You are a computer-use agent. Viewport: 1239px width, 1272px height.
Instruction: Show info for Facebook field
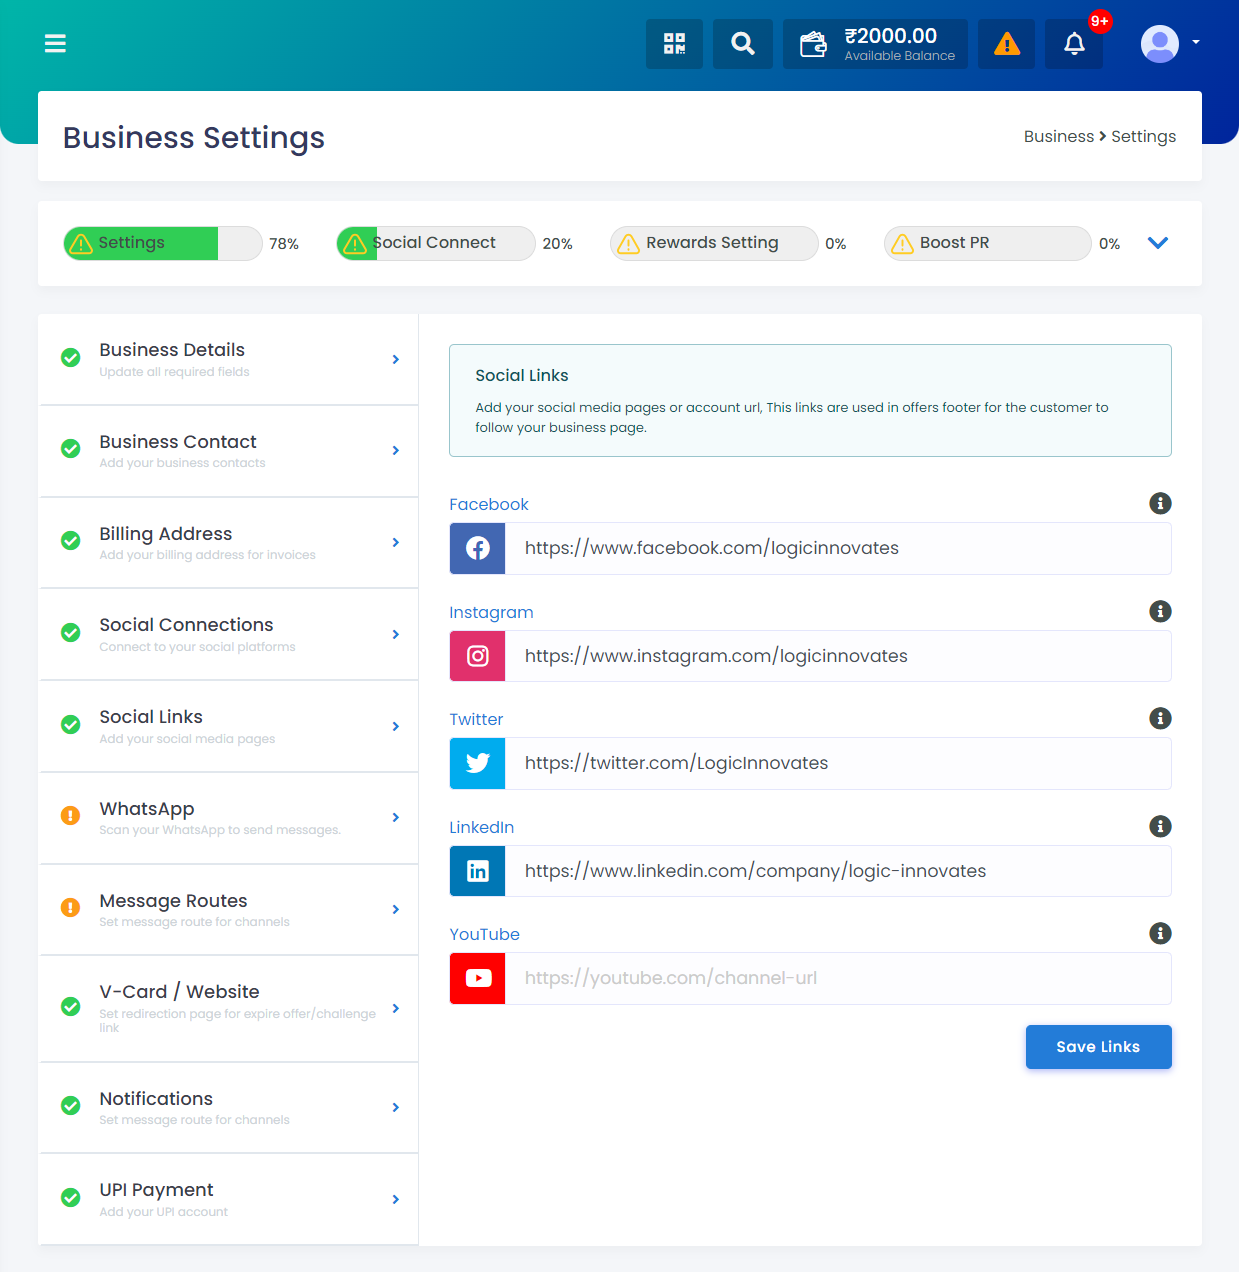(1160, 503)
